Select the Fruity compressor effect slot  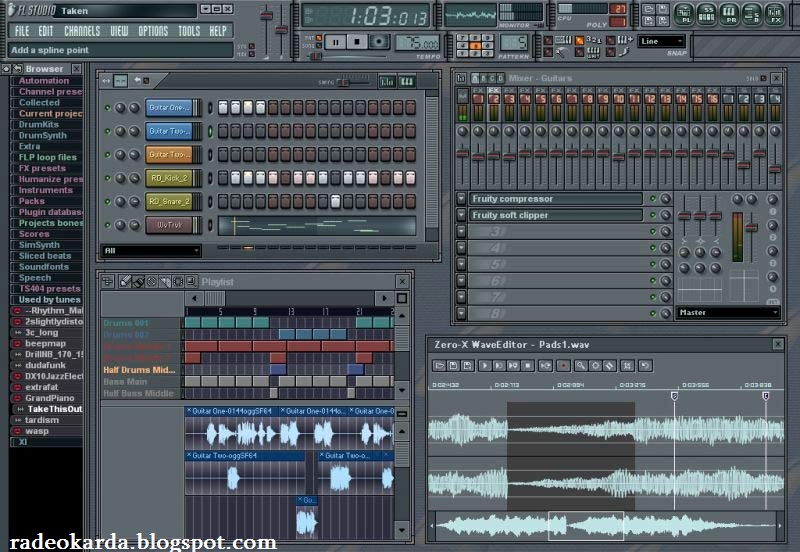tap(555, 199)
